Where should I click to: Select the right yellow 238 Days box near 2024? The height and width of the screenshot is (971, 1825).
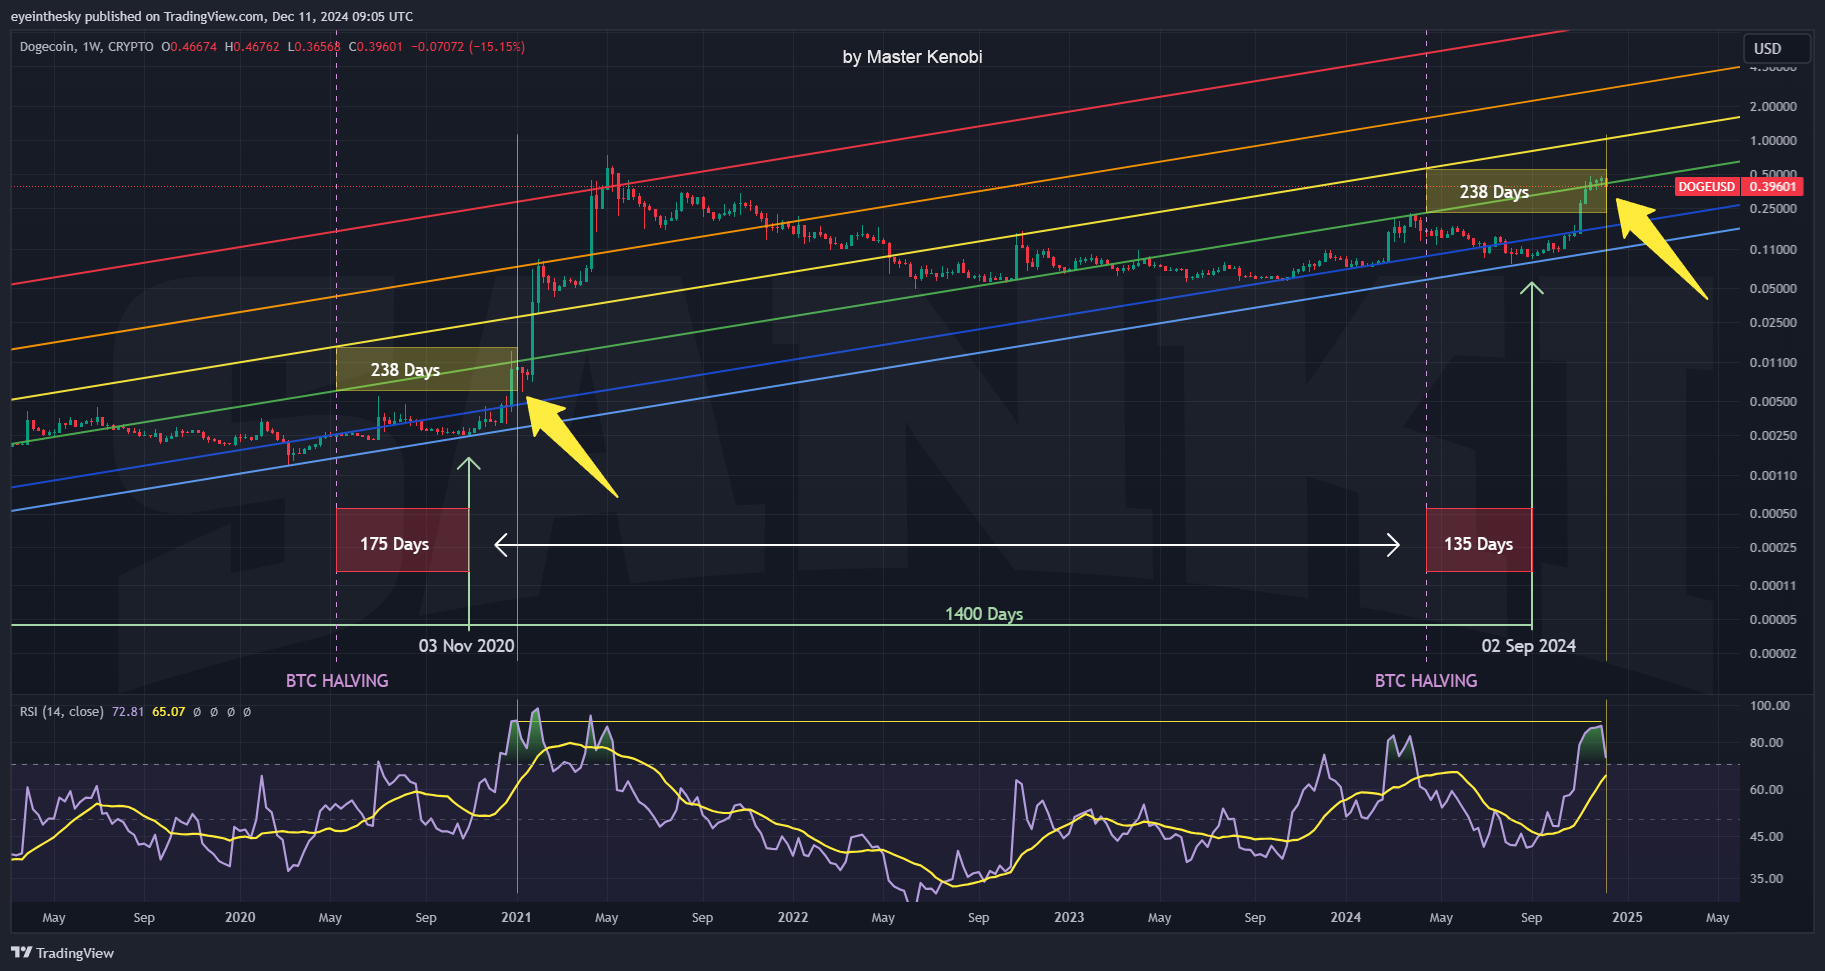pyautogui.click(x=1514, y=191)
